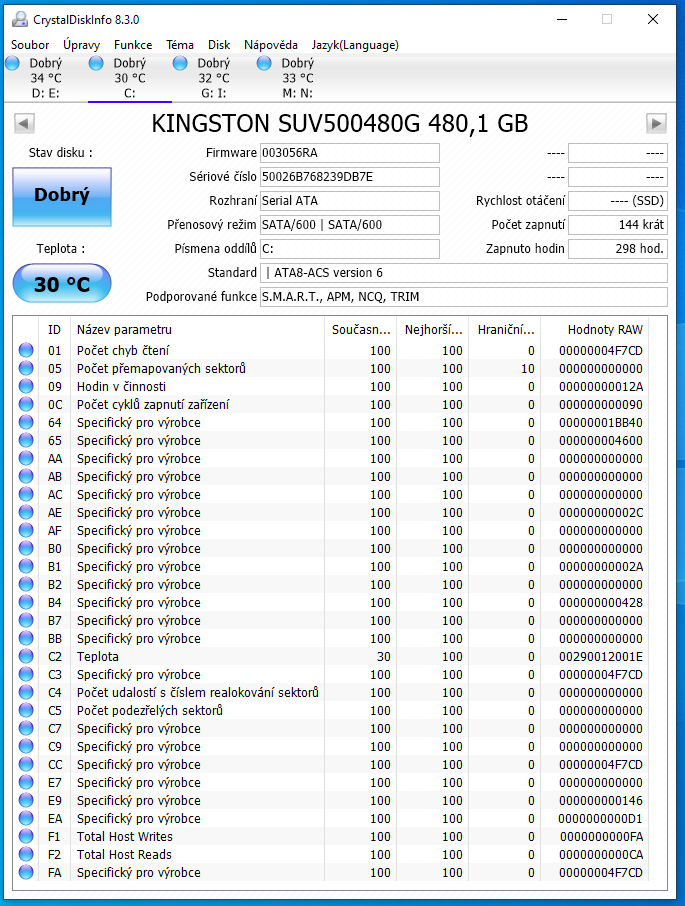Click status orb for ID 05 row
This screenshot has width=685, height=906.
coord(26,368)
